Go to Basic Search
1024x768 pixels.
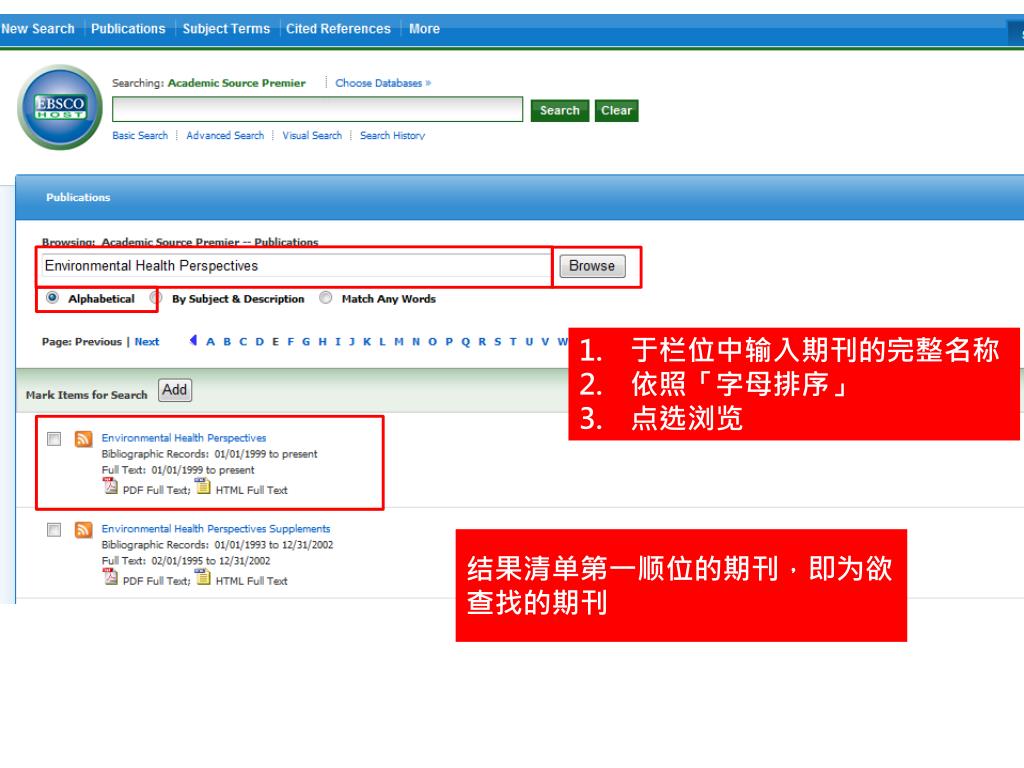[140, 135]
